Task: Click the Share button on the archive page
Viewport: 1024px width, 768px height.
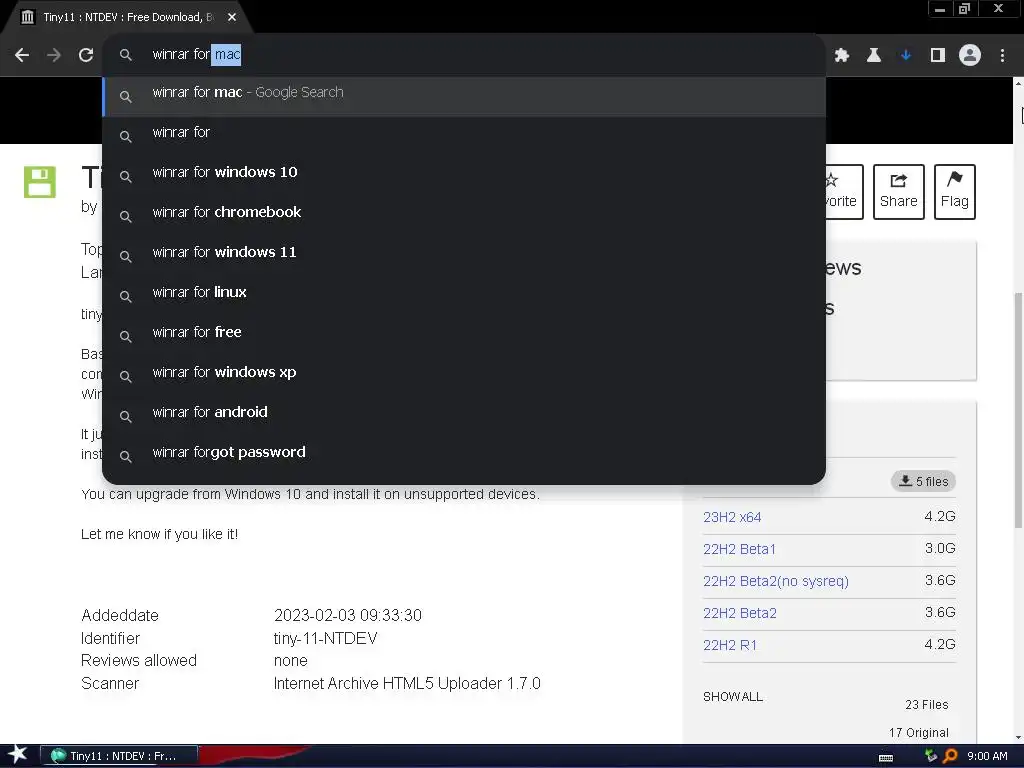Action: tap(899, 191)
